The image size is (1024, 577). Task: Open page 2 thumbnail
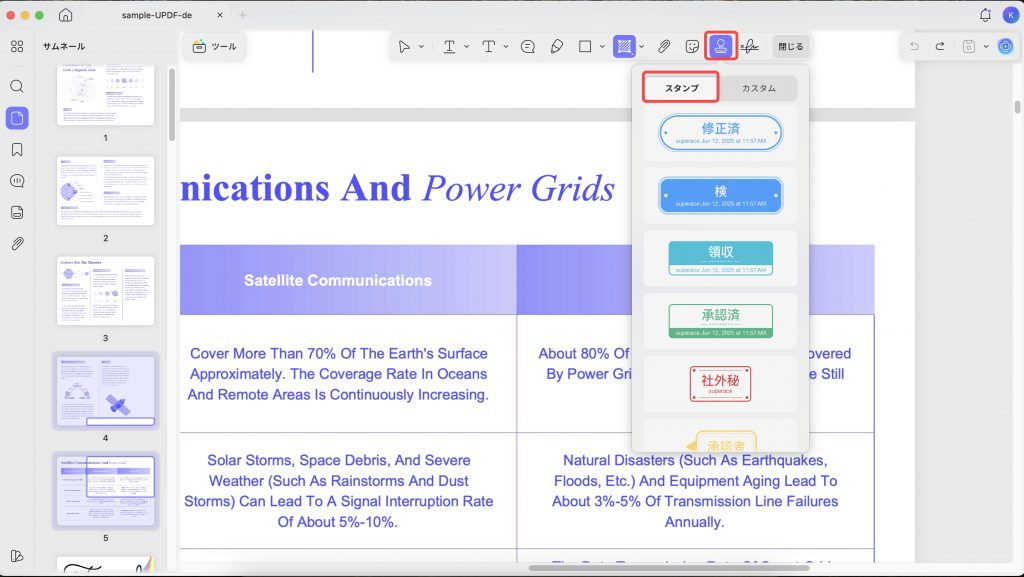click(106, 191)
